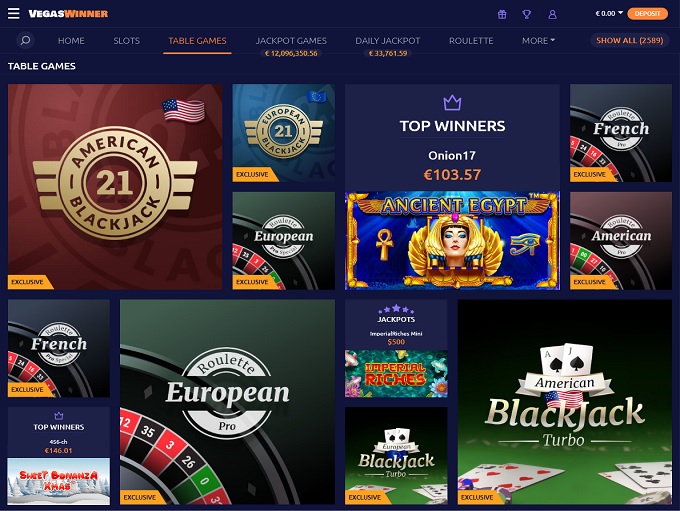Click the Deposit button

click(x=647, y=13)
